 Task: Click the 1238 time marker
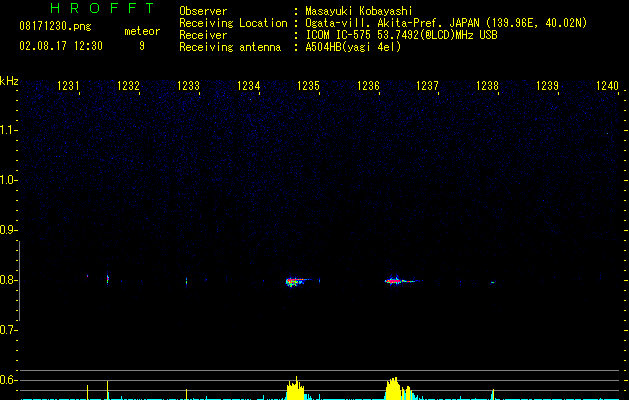pos(487,86)
